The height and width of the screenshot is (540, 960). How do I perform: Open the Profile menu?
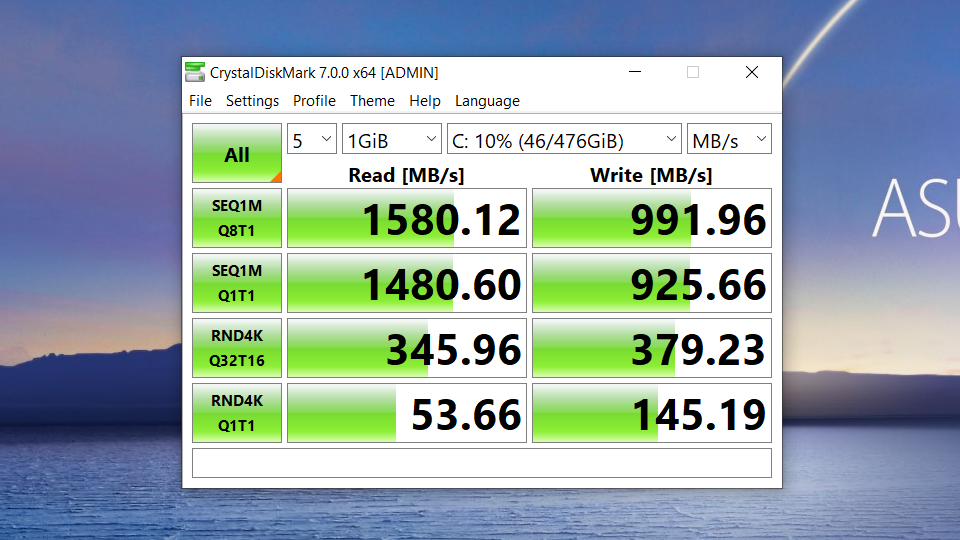click(314, 100)
